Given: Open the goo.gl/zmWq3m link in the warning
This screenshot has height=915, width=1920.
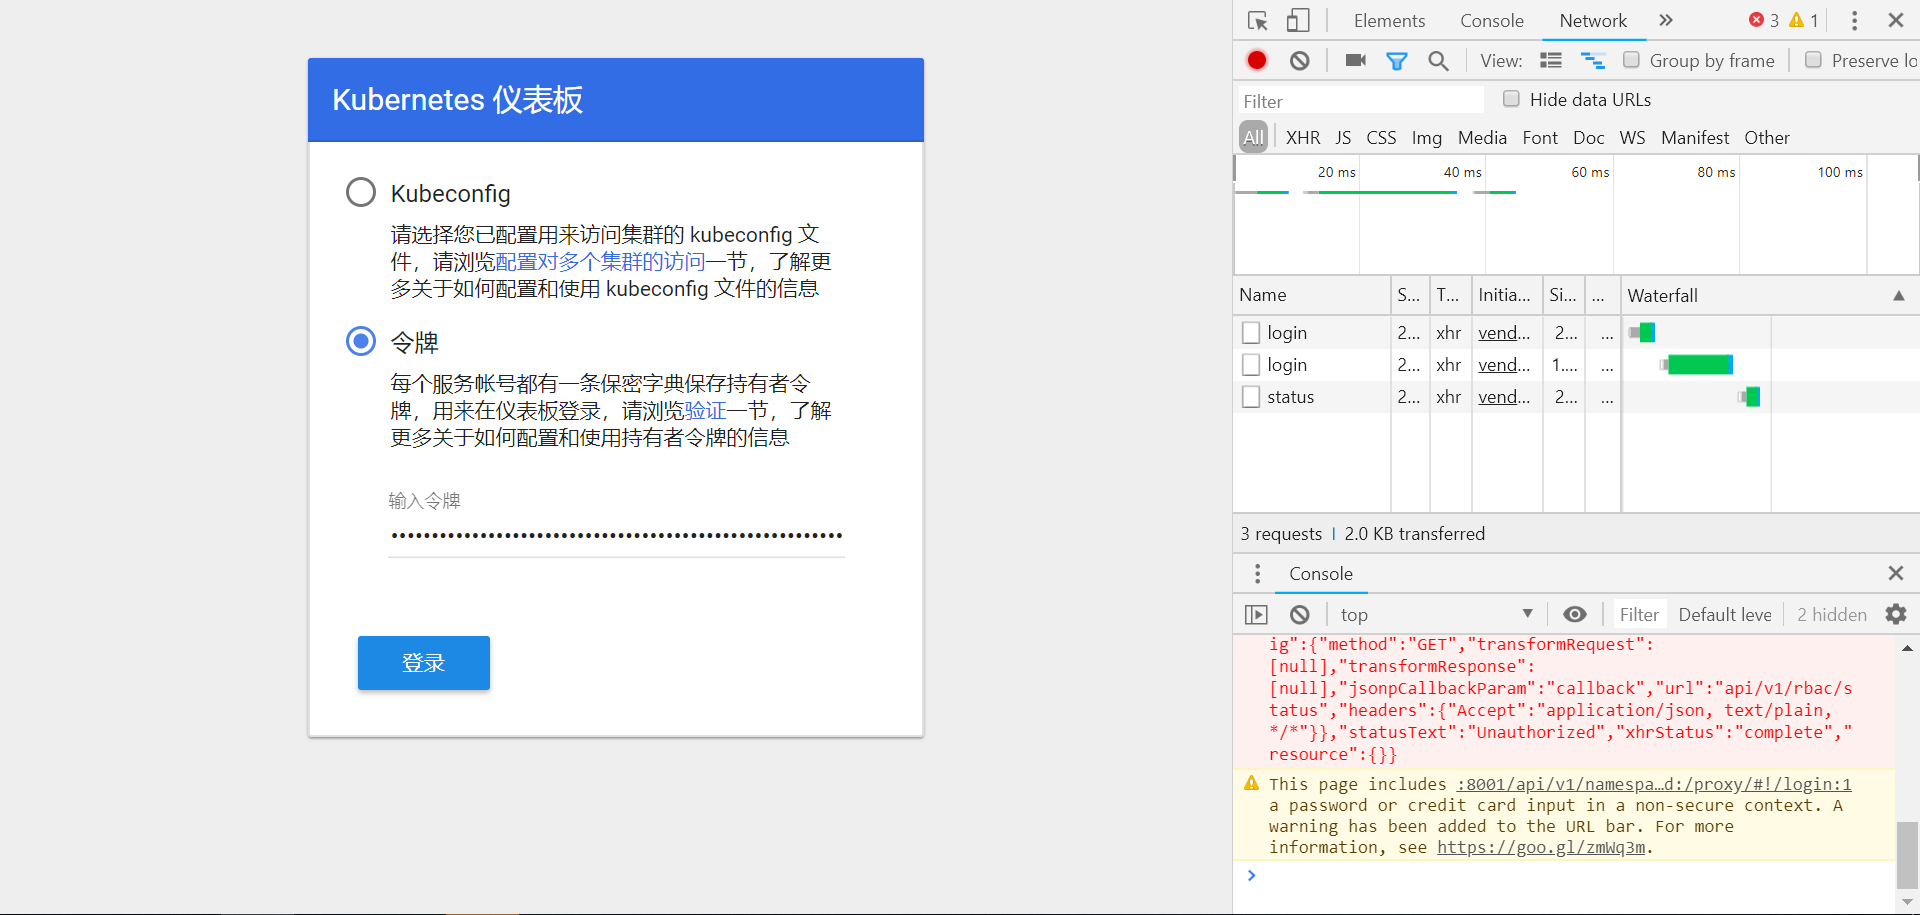Looking at the screenshot, I should pyautogui.click(x=1541, y=848).
